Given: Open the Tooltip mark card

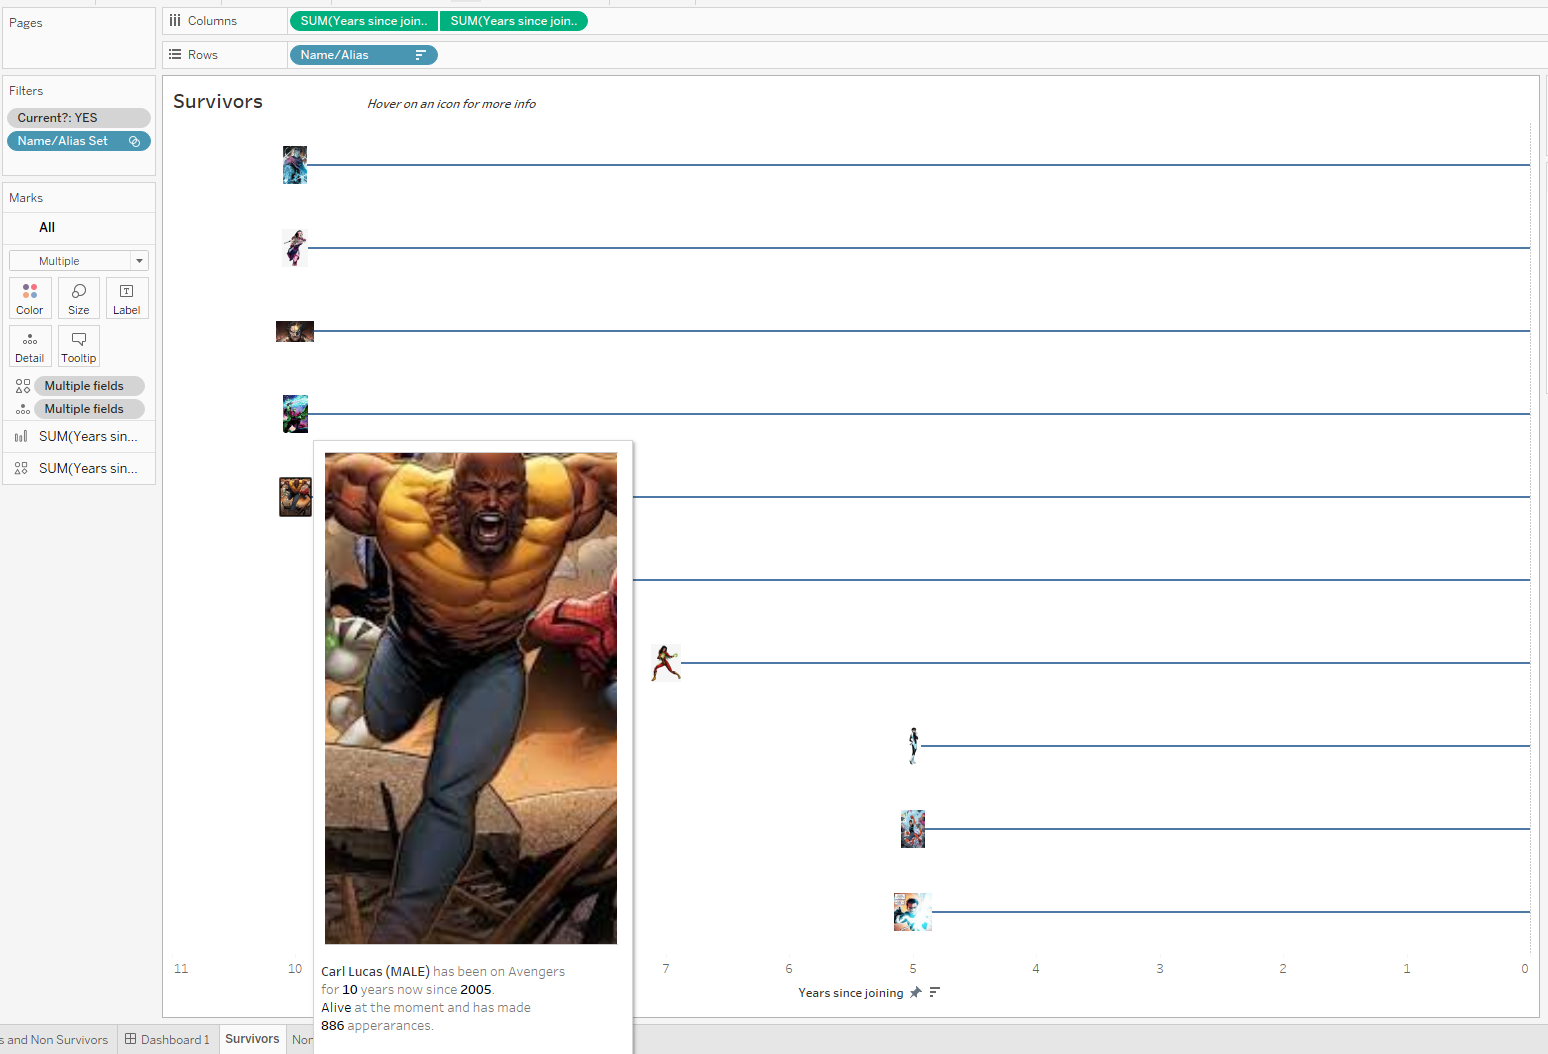Looking at the screenshot, I should pyautogui.click(x=79, y=346).
